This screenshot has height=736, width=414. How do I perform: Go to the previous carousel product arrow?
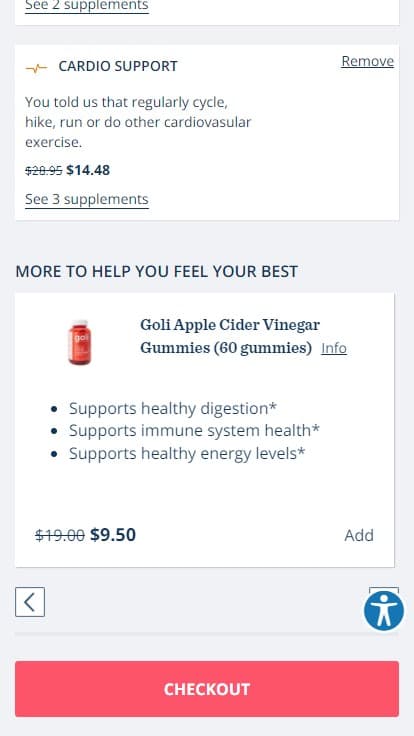[x=30, y=602]
